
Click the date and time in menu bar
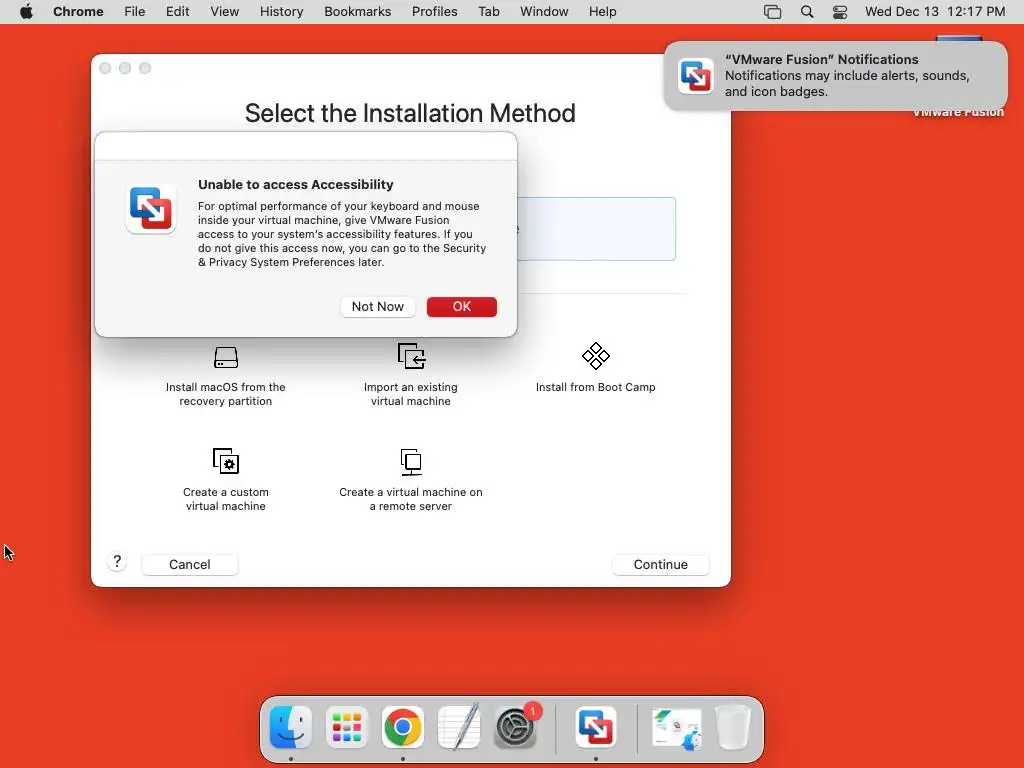[x=935, y=11]
